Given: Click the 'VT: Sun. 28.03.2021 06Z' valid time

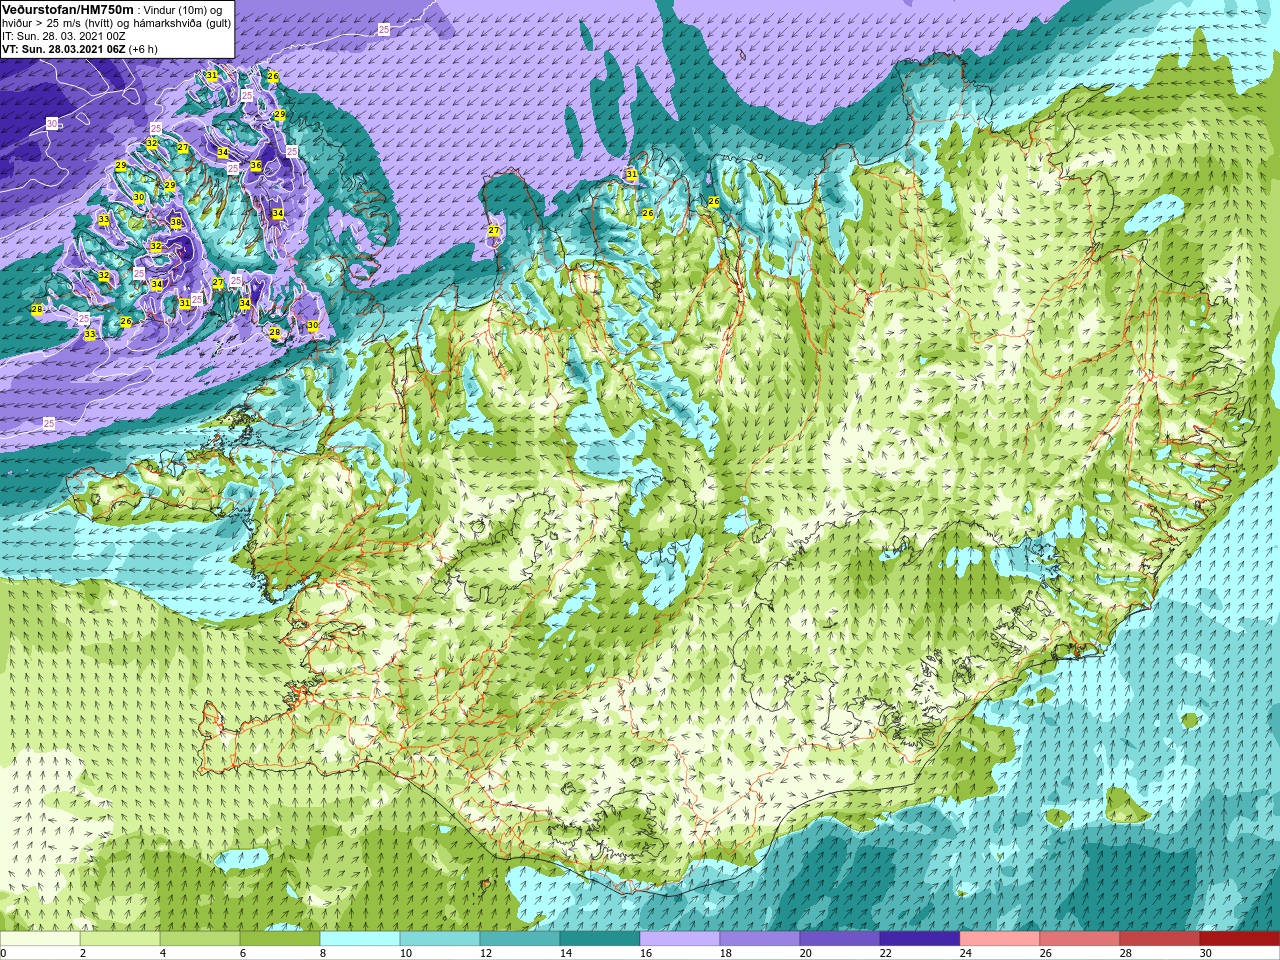Looking at the screenshot, I should point(63,49).
